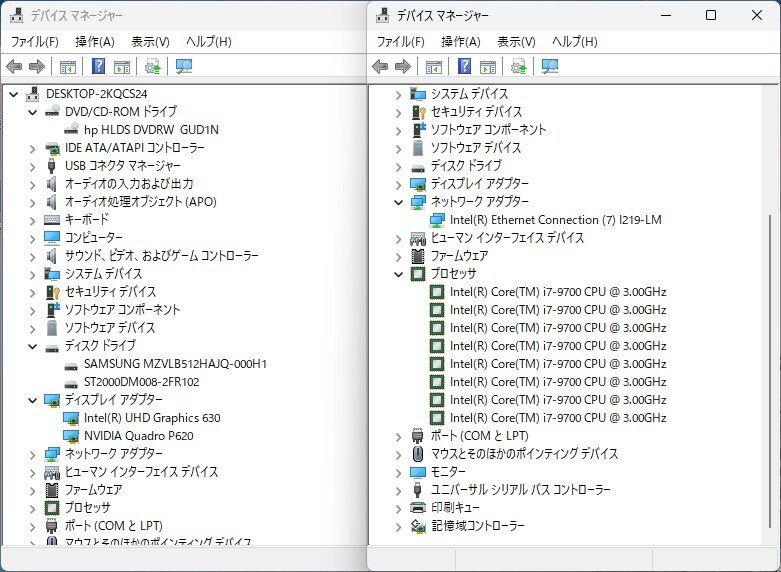Image resolution: width=781 pixels, height=572 pixels.
Task: Open ヘルプ(H) menu in left window
Action: (209, 42)
